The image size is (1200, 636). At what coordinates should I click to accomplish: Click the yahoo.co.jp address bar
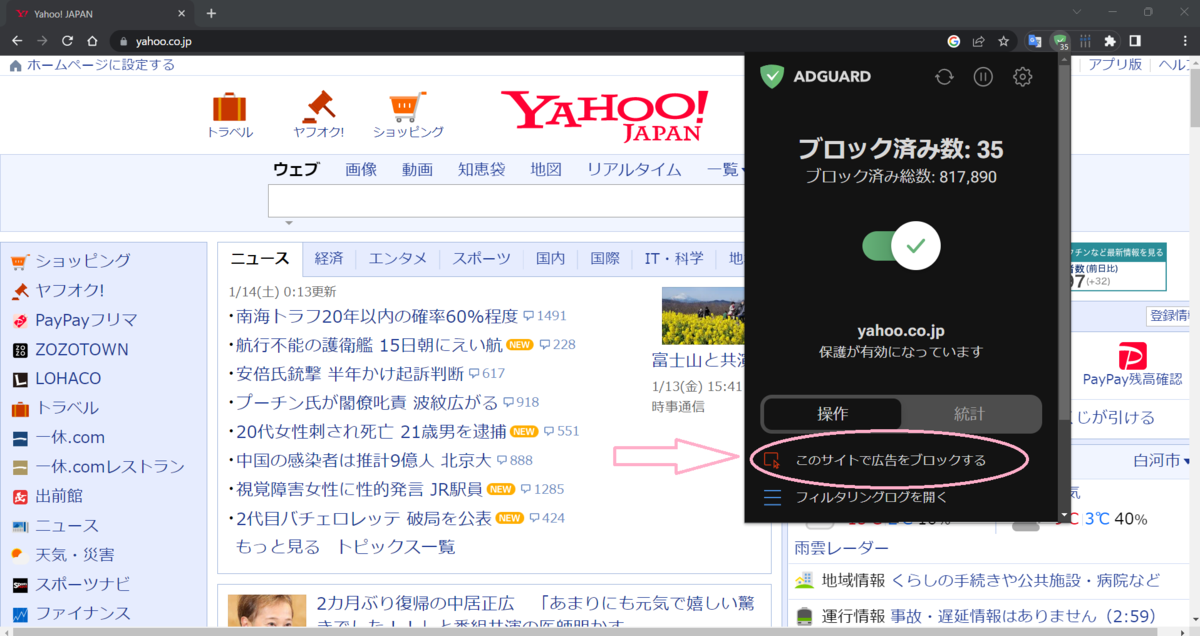530,41
